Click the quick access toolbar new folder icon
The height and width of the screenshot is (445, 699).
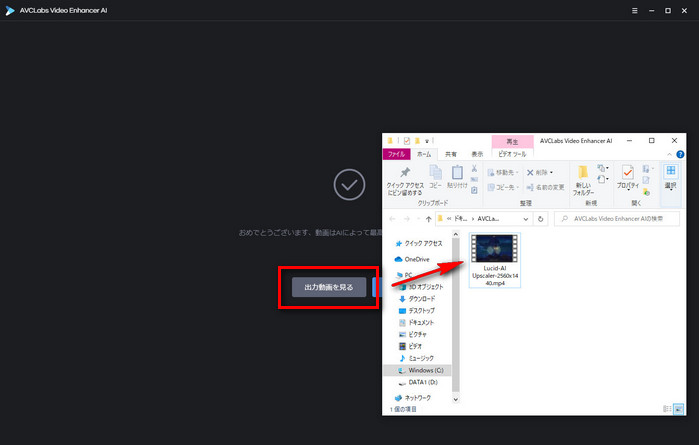click(x=417, y=141)
